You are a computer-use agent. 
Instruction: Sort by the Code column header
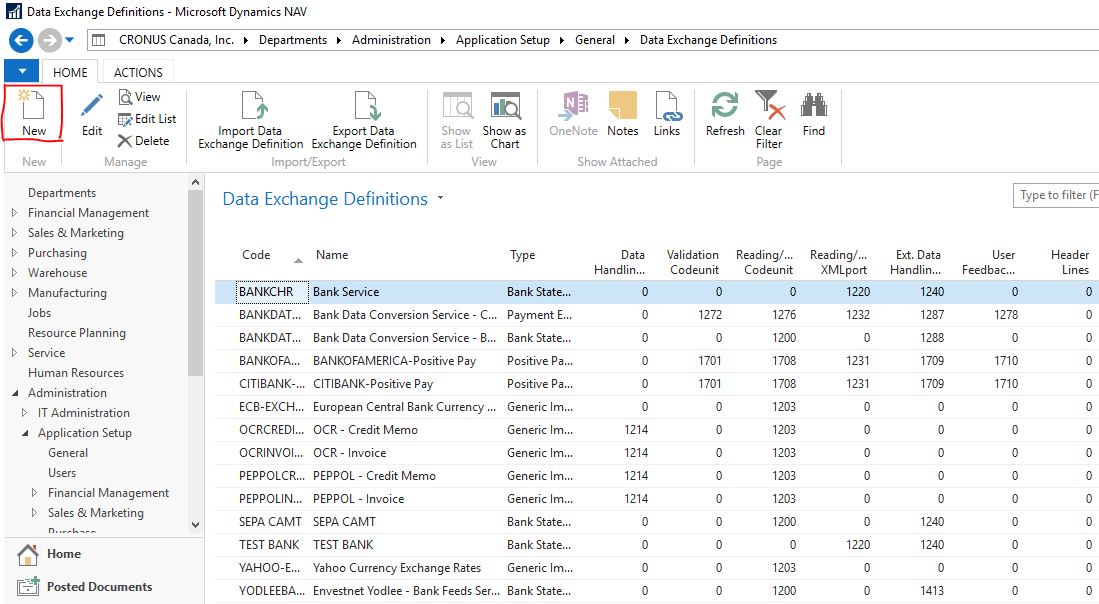click(256, 255)
